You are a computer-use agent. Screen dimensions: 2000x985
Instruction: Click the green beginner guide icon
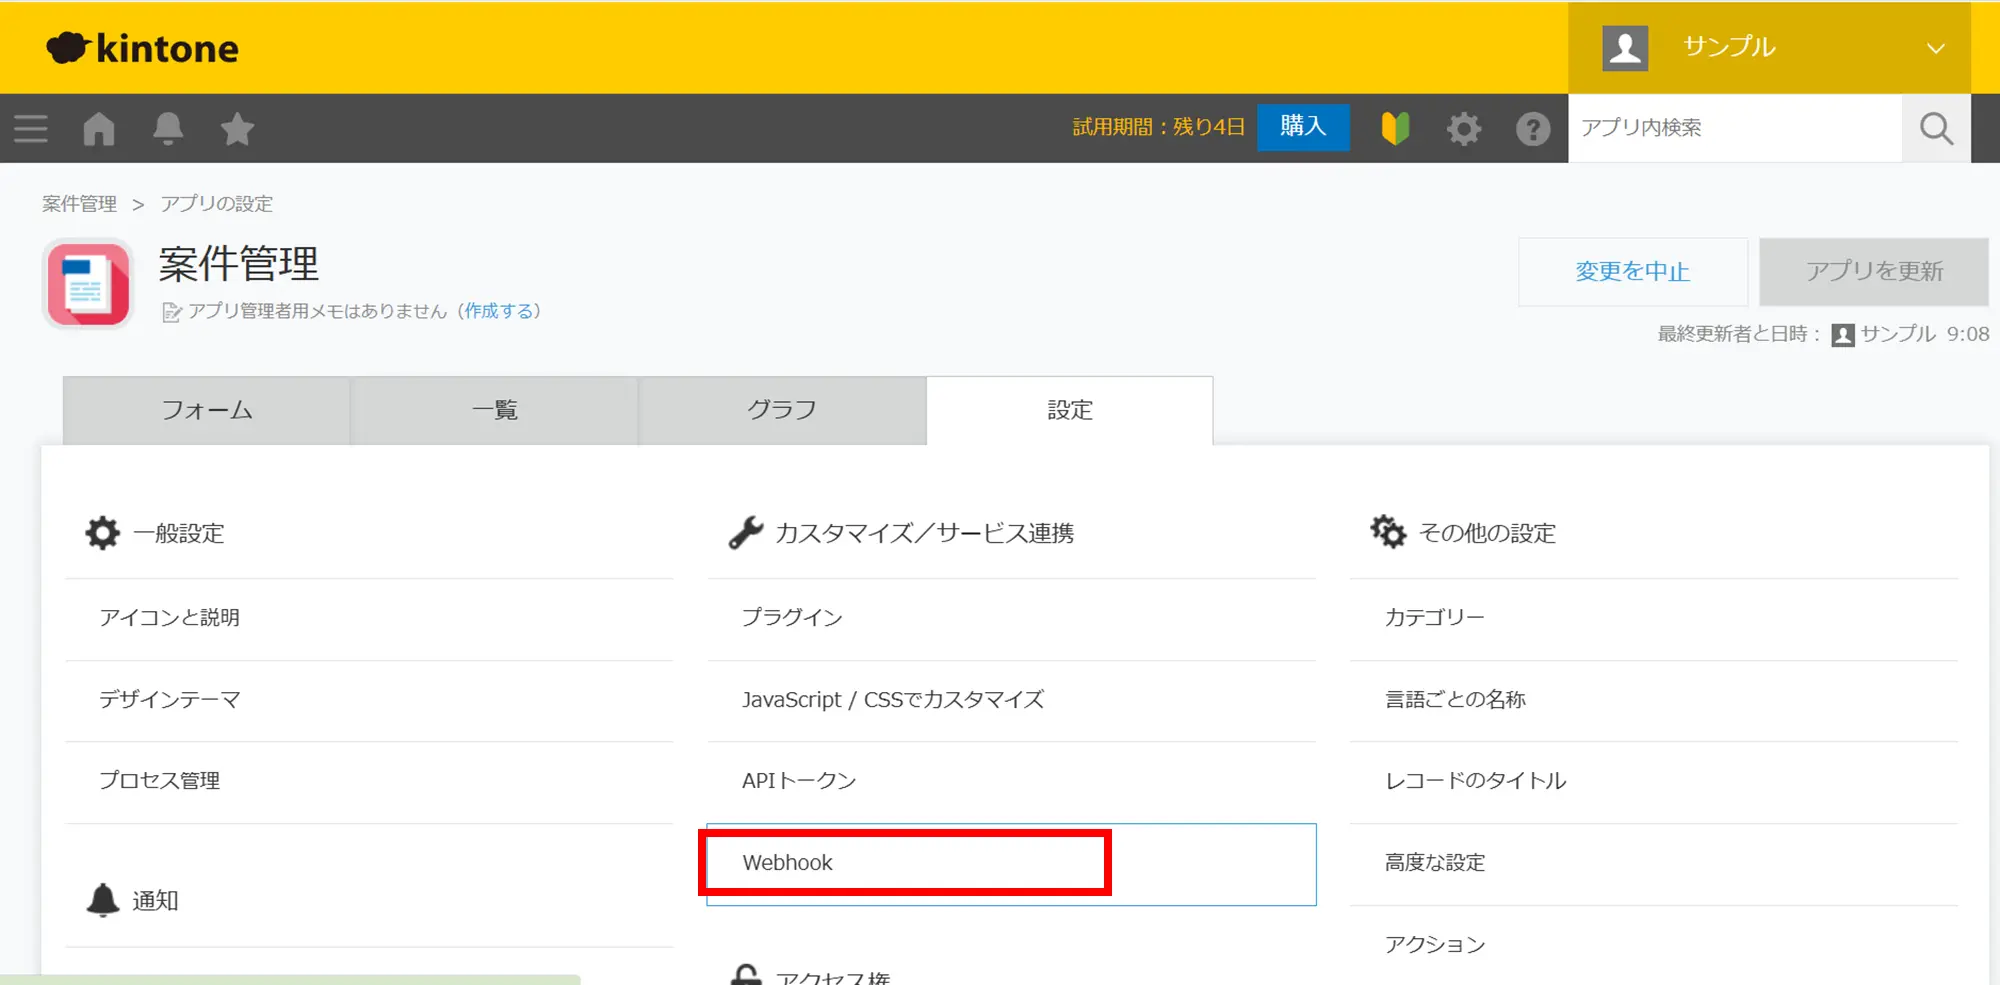click(x=1395, y=128)
